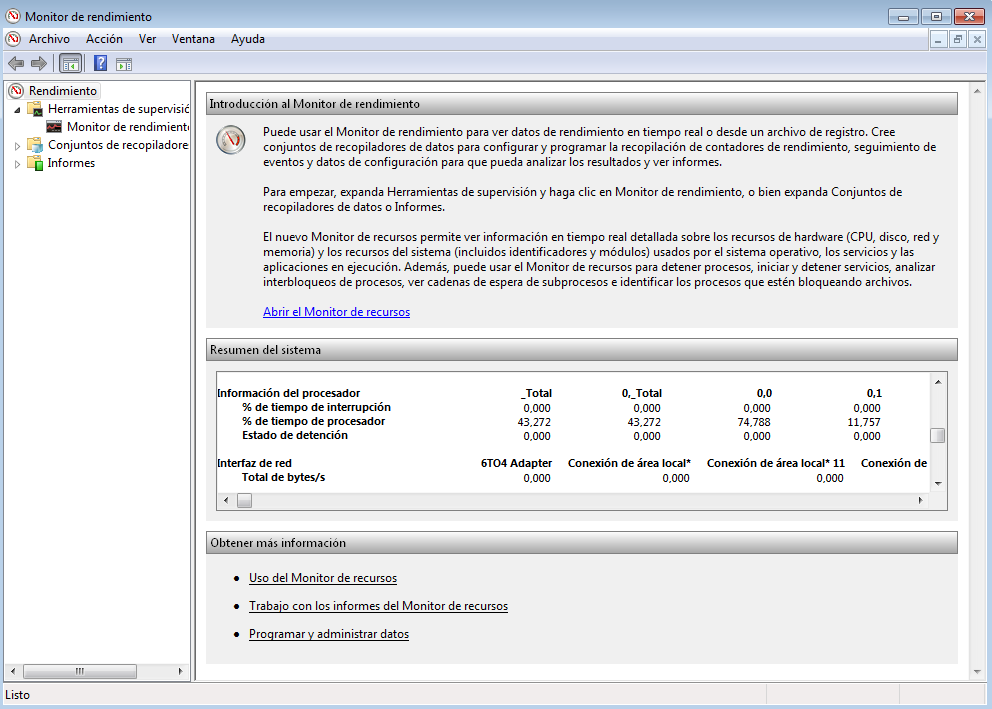
Task: Open Trabajo con los informes link
Action: pos(378,606)
